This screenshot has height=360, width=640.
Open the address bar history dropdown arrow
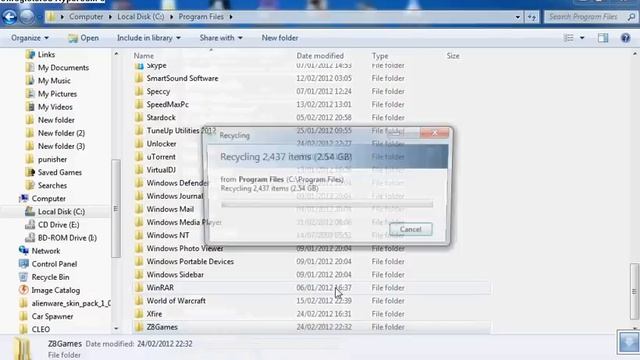pos(518,17)
